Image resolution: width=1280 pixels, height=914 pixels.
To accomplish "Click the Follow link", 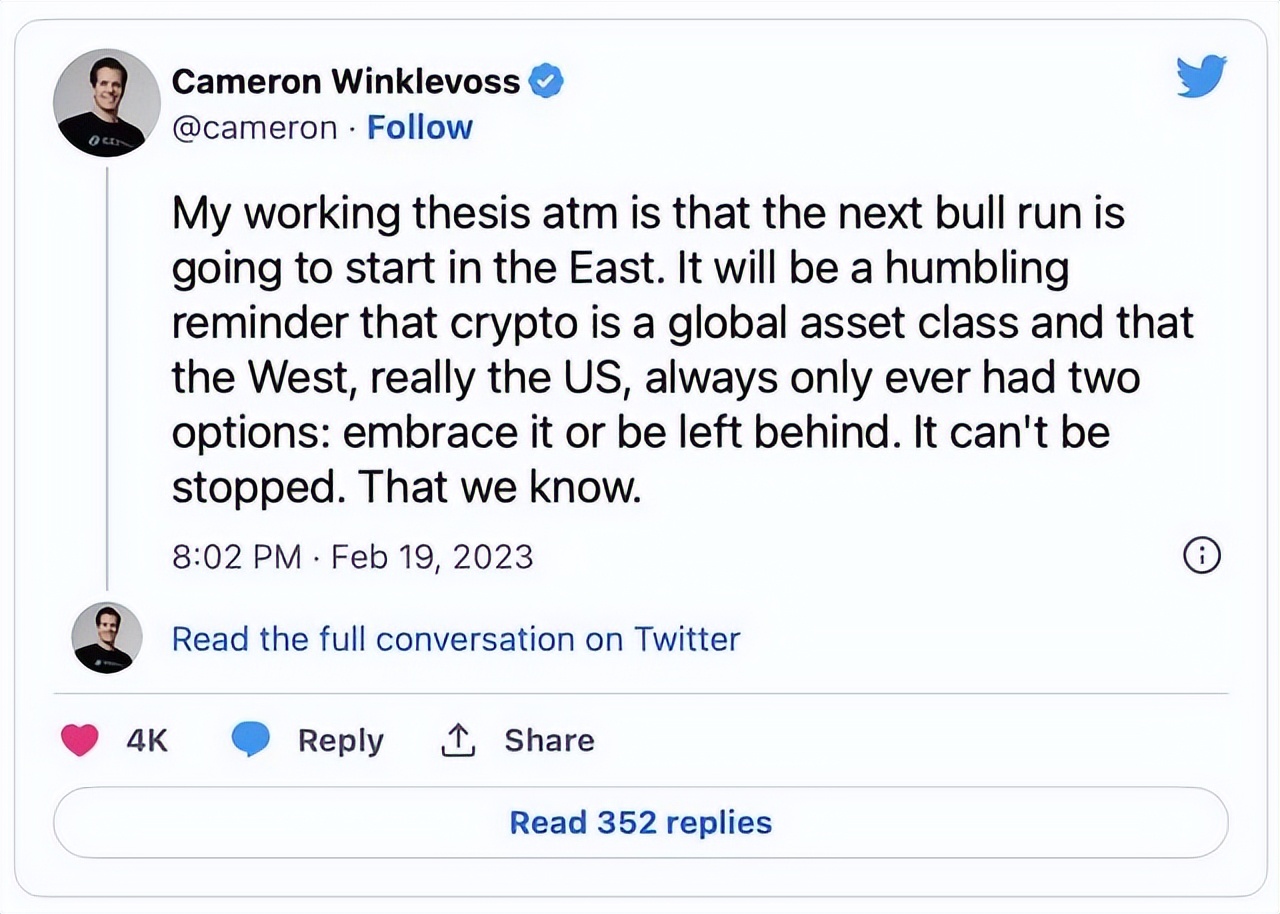I will pyautogui.click(x=419, y=127).
